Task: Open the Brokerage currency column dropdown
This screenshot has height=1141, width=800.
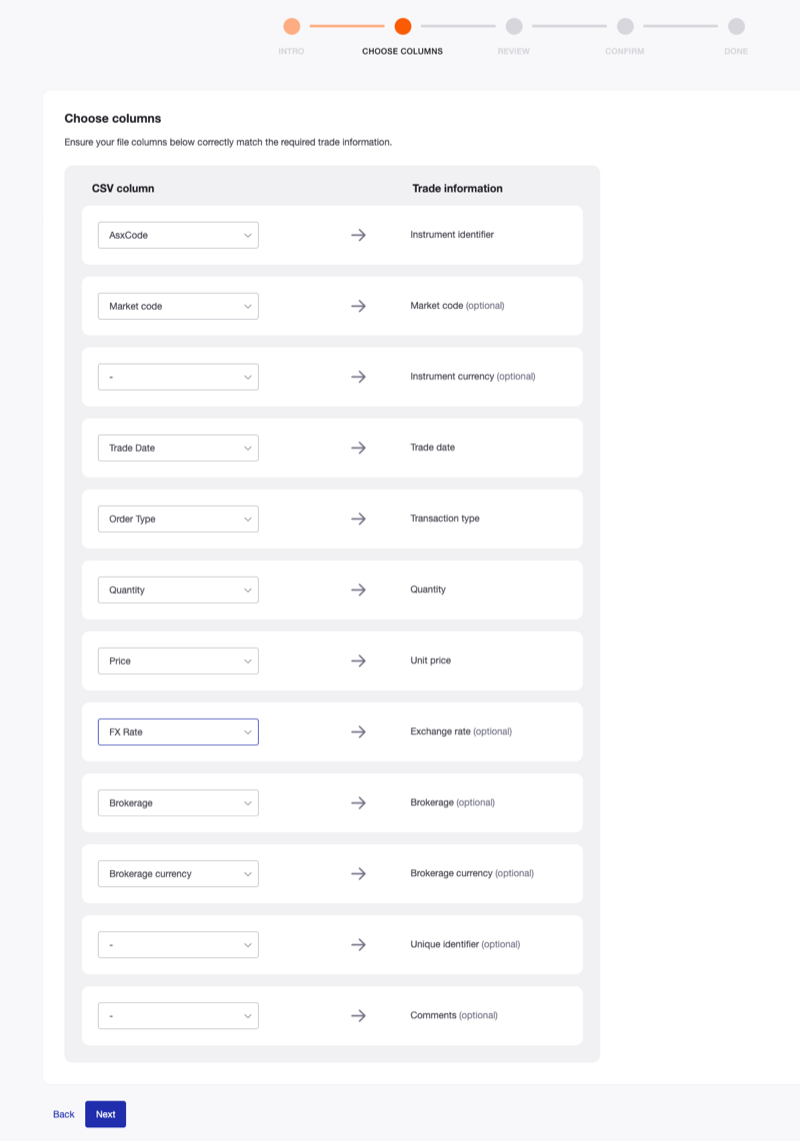Action: click(x=178, y=874)
